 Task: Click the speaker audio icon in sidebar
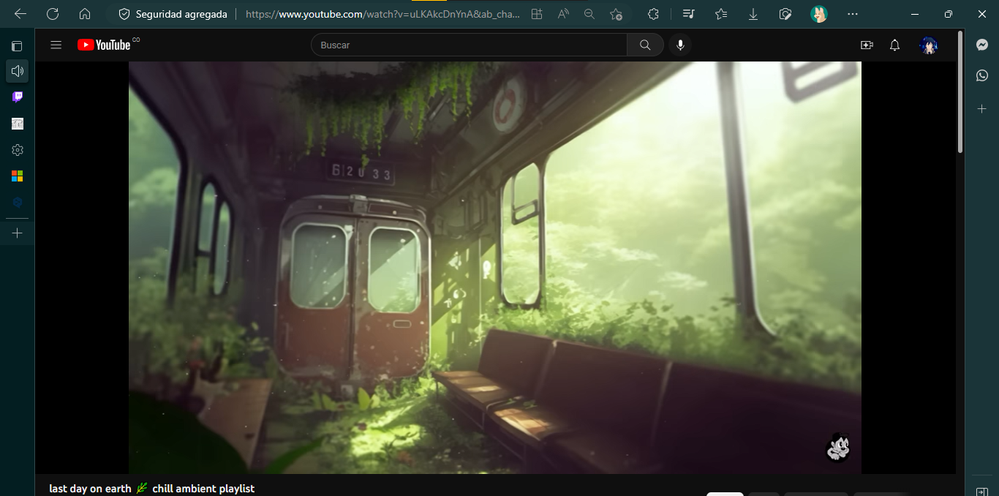click(17, 71)
